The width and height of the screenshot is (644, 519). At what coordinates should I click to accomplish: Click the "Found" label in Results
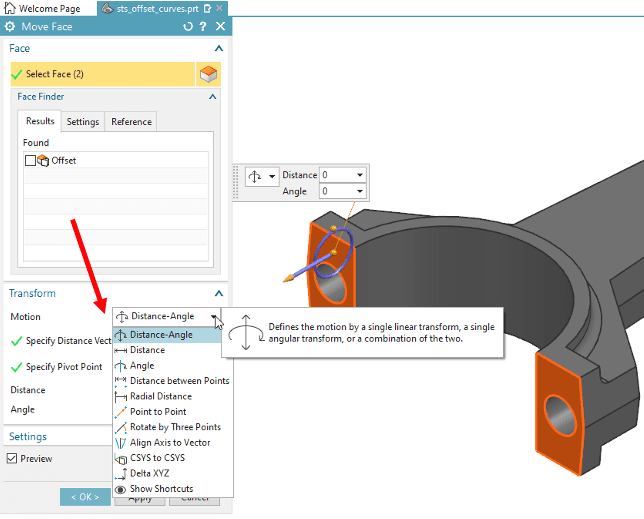point(36,143)
